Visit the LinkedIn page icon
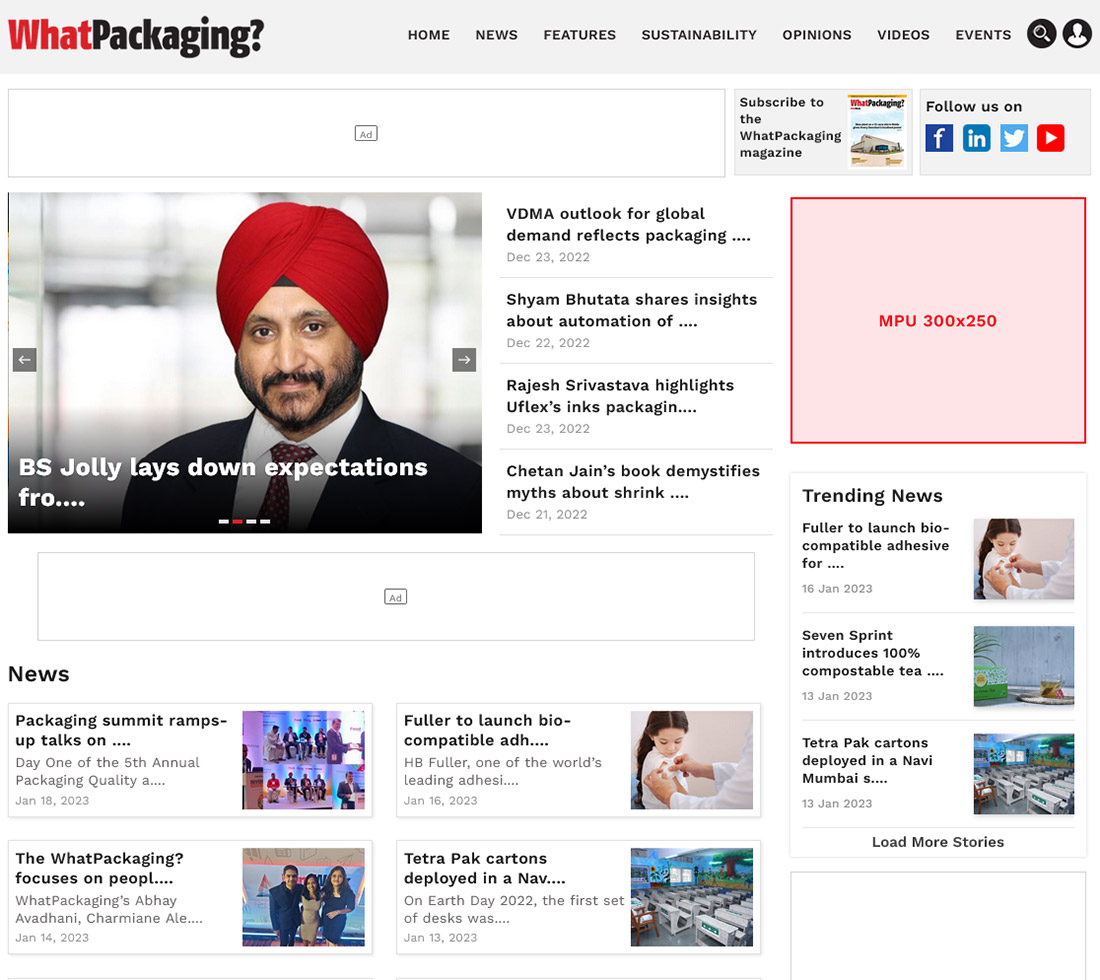The image size is (1100, 980). (976, 138)
